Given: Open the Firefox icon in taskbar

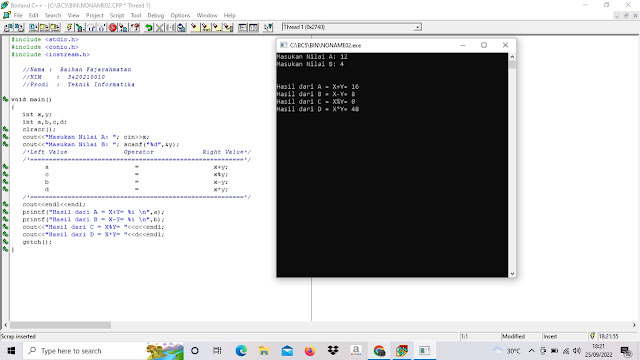Looking at the screenshot, I should point(310,351).
